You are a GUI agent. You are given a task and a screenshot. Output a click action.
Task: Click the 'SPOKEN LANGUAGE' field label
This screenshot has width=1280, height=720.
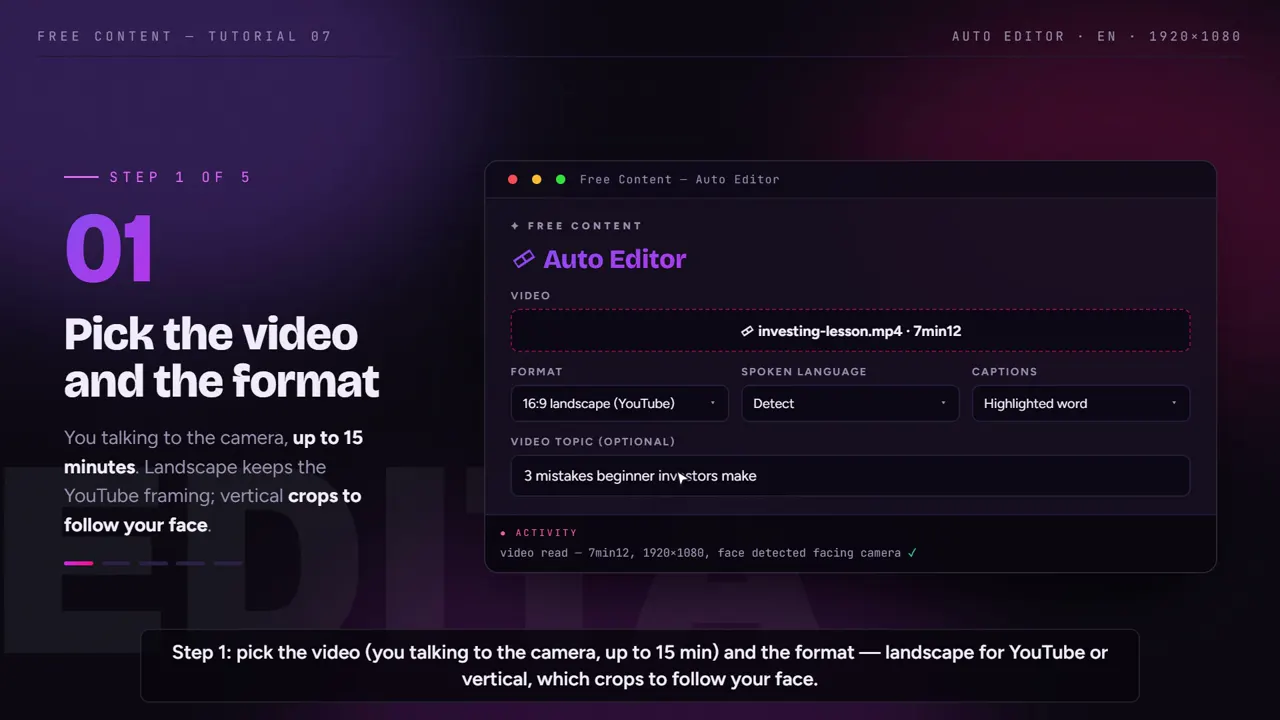tap(804, 371)
